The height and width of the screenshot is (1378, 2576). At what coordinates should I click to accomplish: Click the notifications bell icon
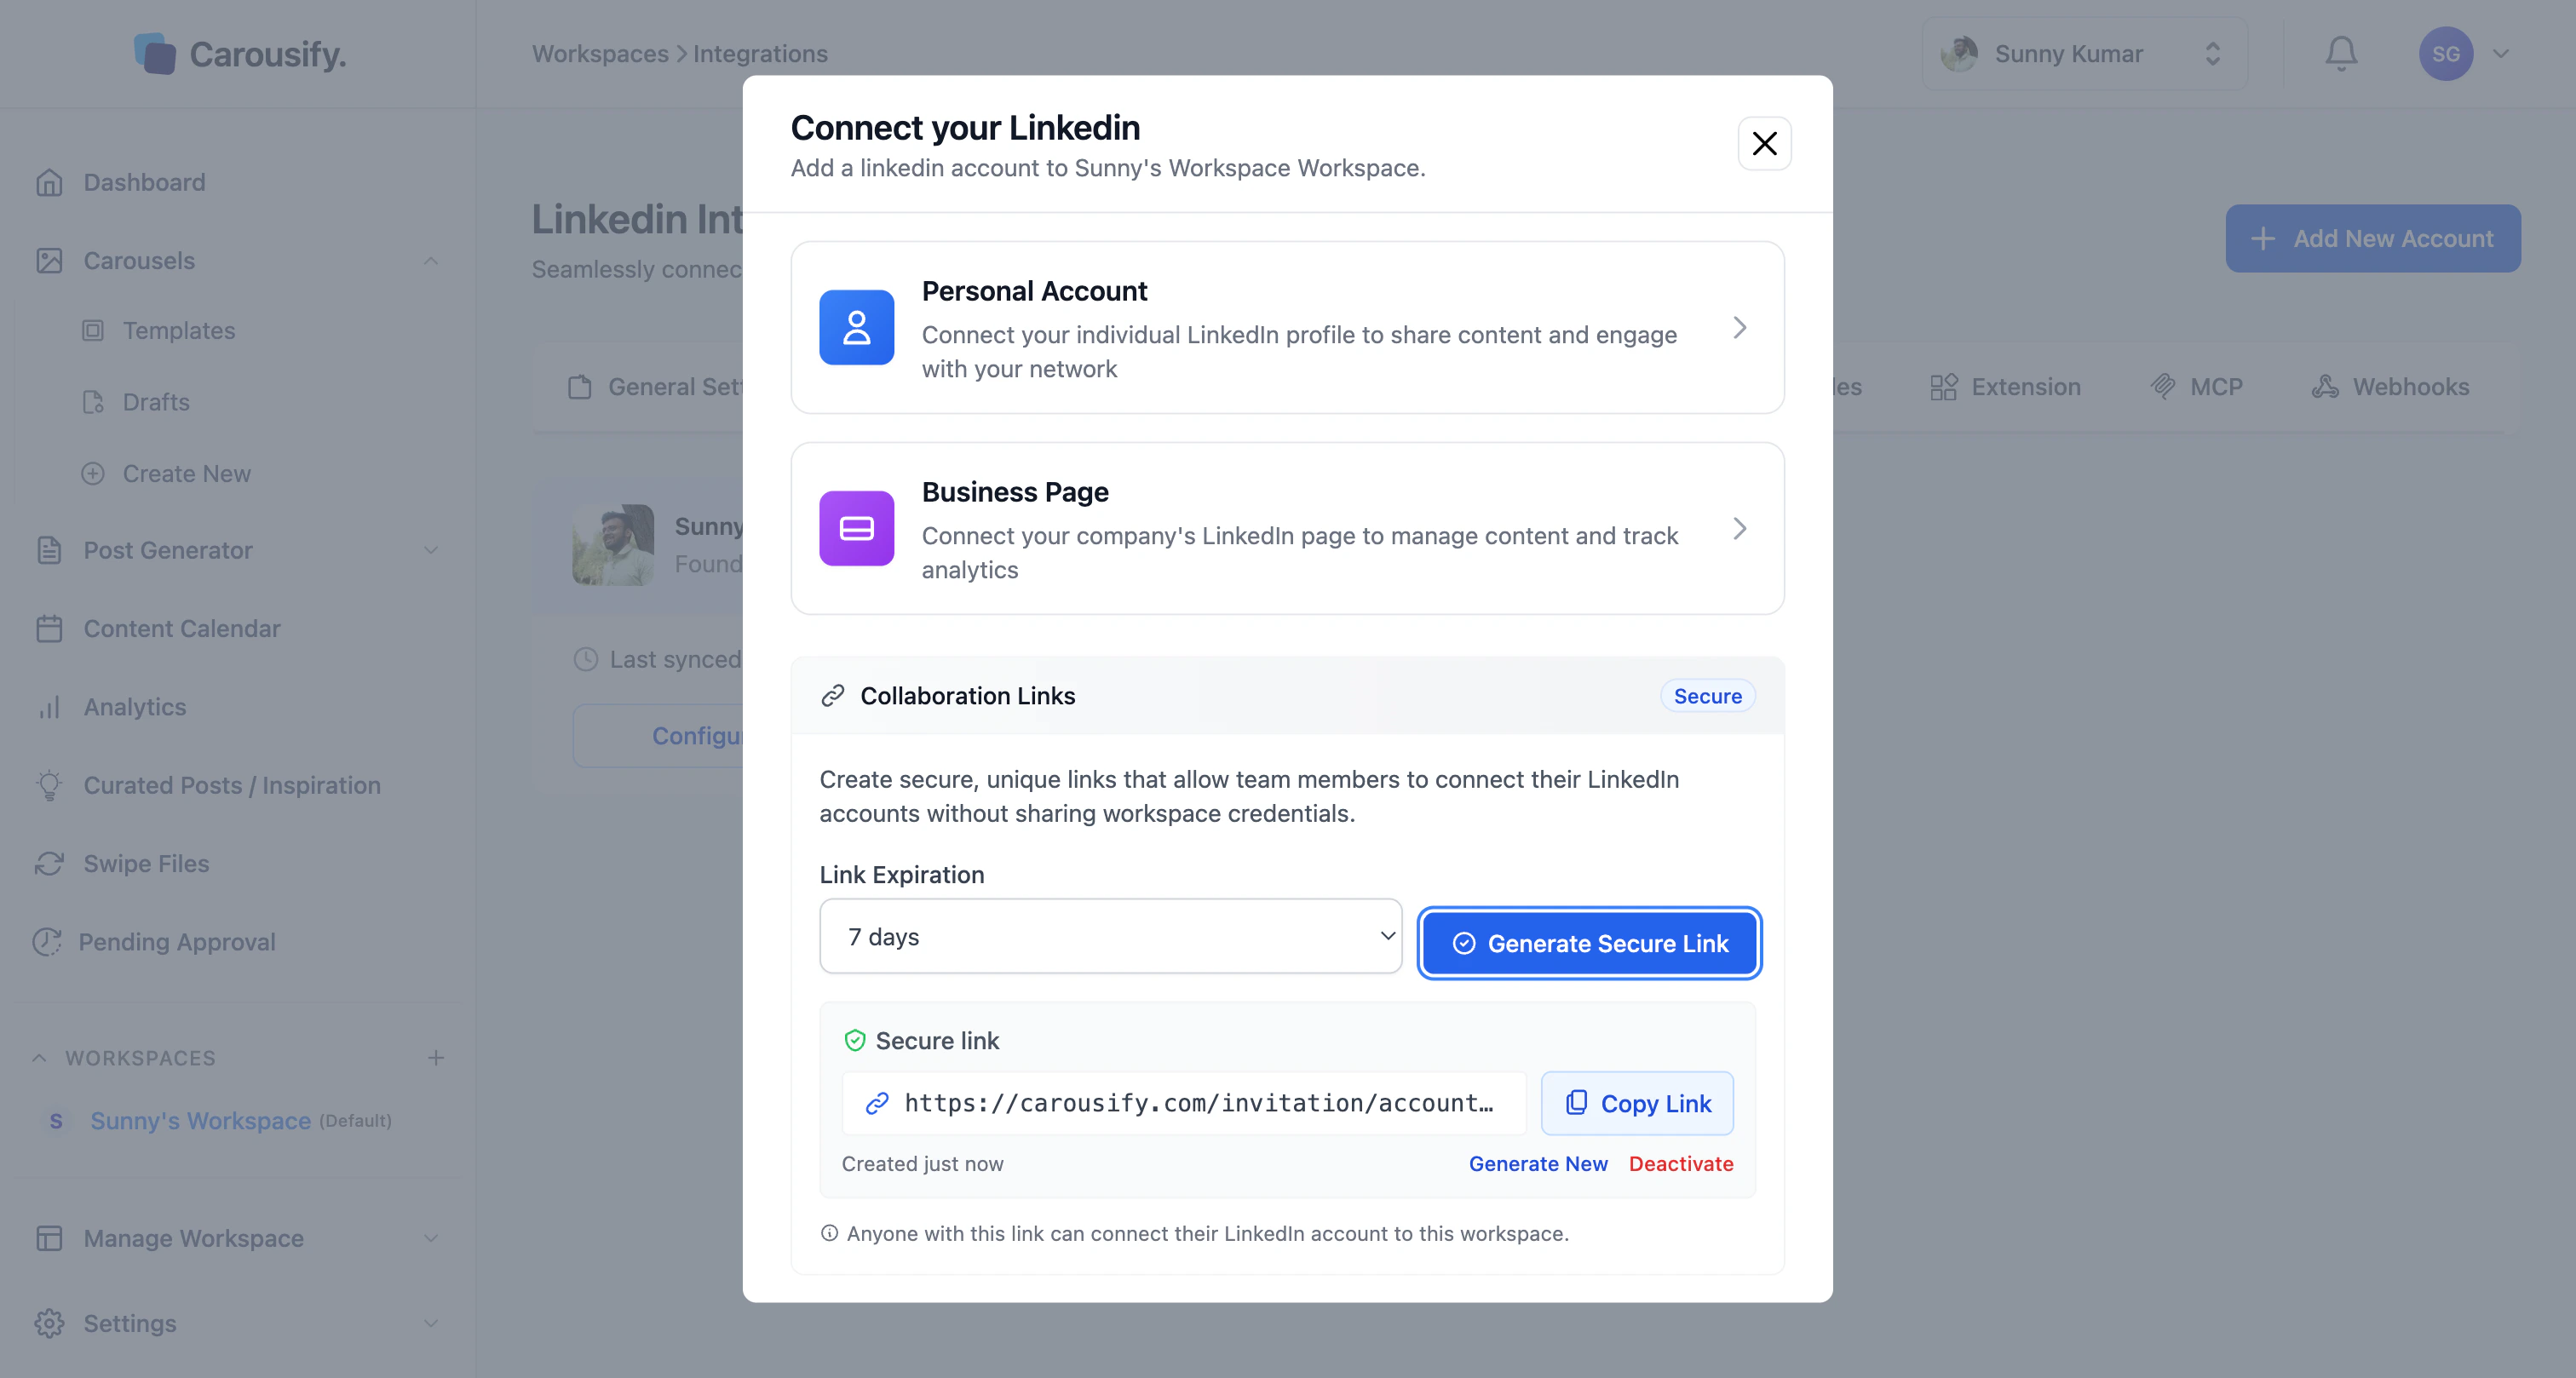(2341, 53)
